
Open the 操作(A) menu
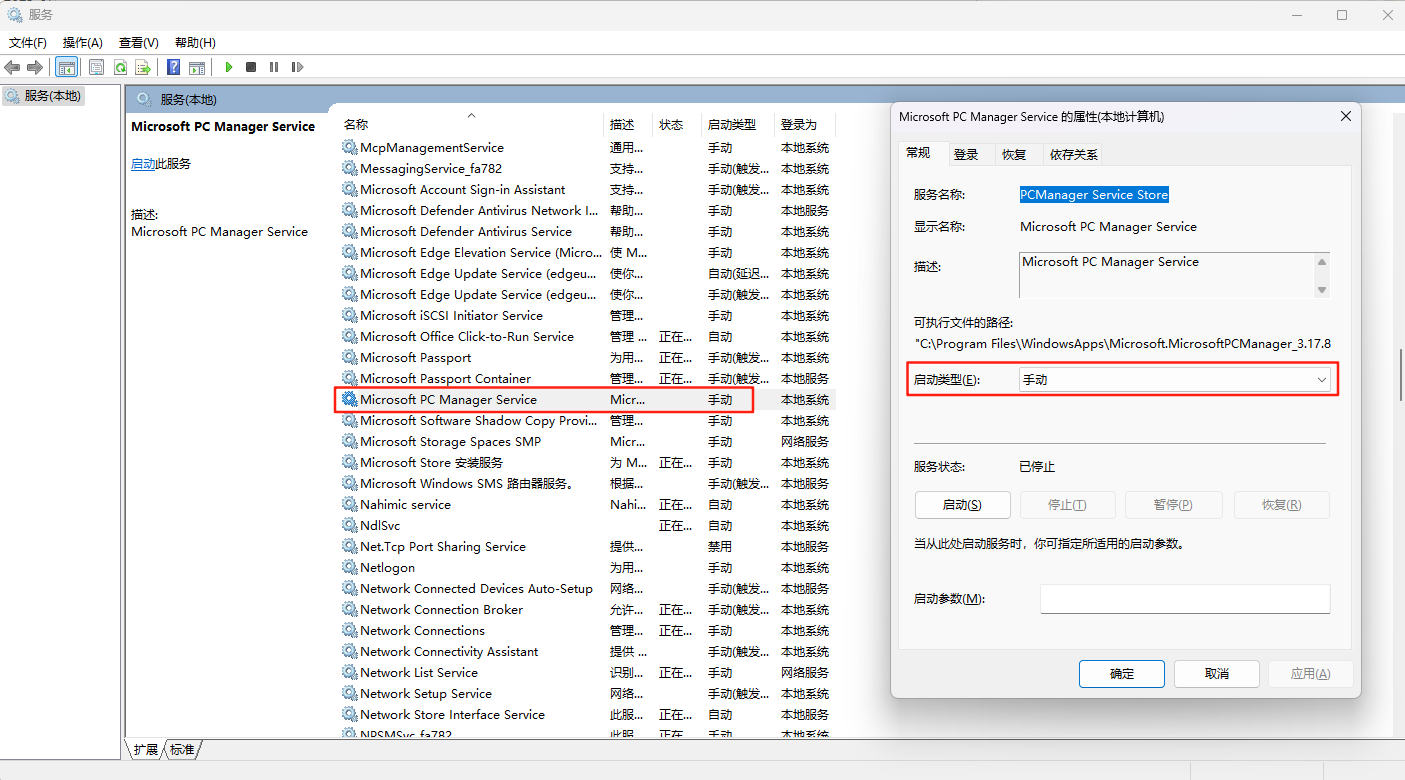[x=83, y=42]
